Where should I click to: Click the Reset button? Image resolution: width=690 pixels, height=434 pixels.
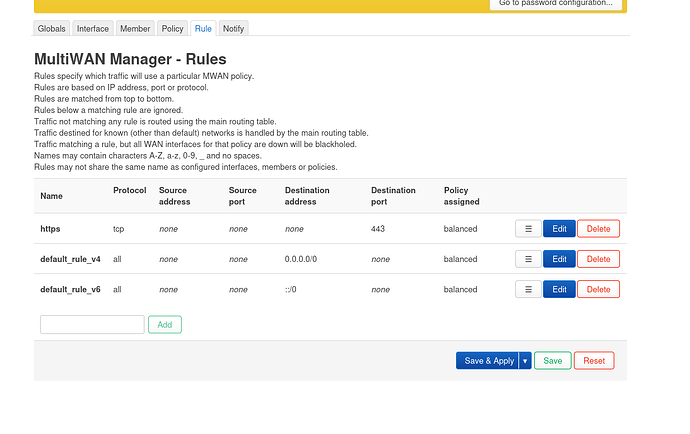(594, 361)
